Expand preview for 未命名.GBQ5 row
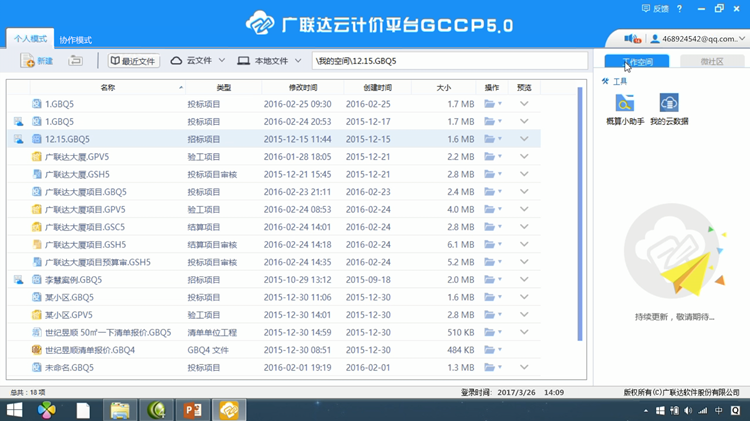This screenshot has height=421, width=750. 524,367
